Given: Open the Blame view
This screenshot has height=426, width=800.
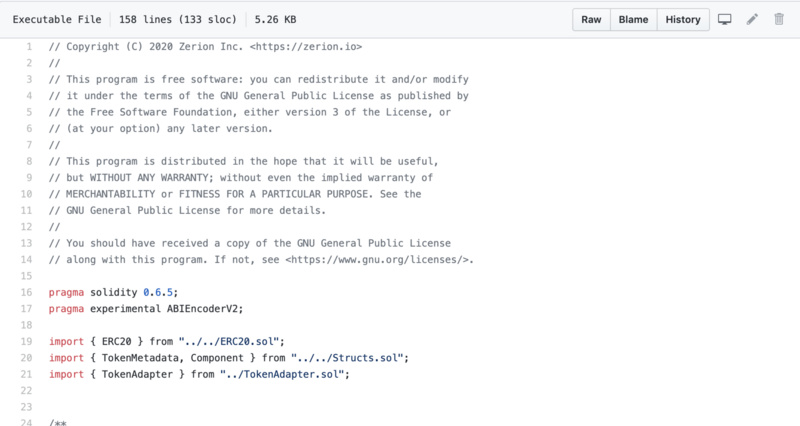Looking at the screenshot, I should [633, 19].
